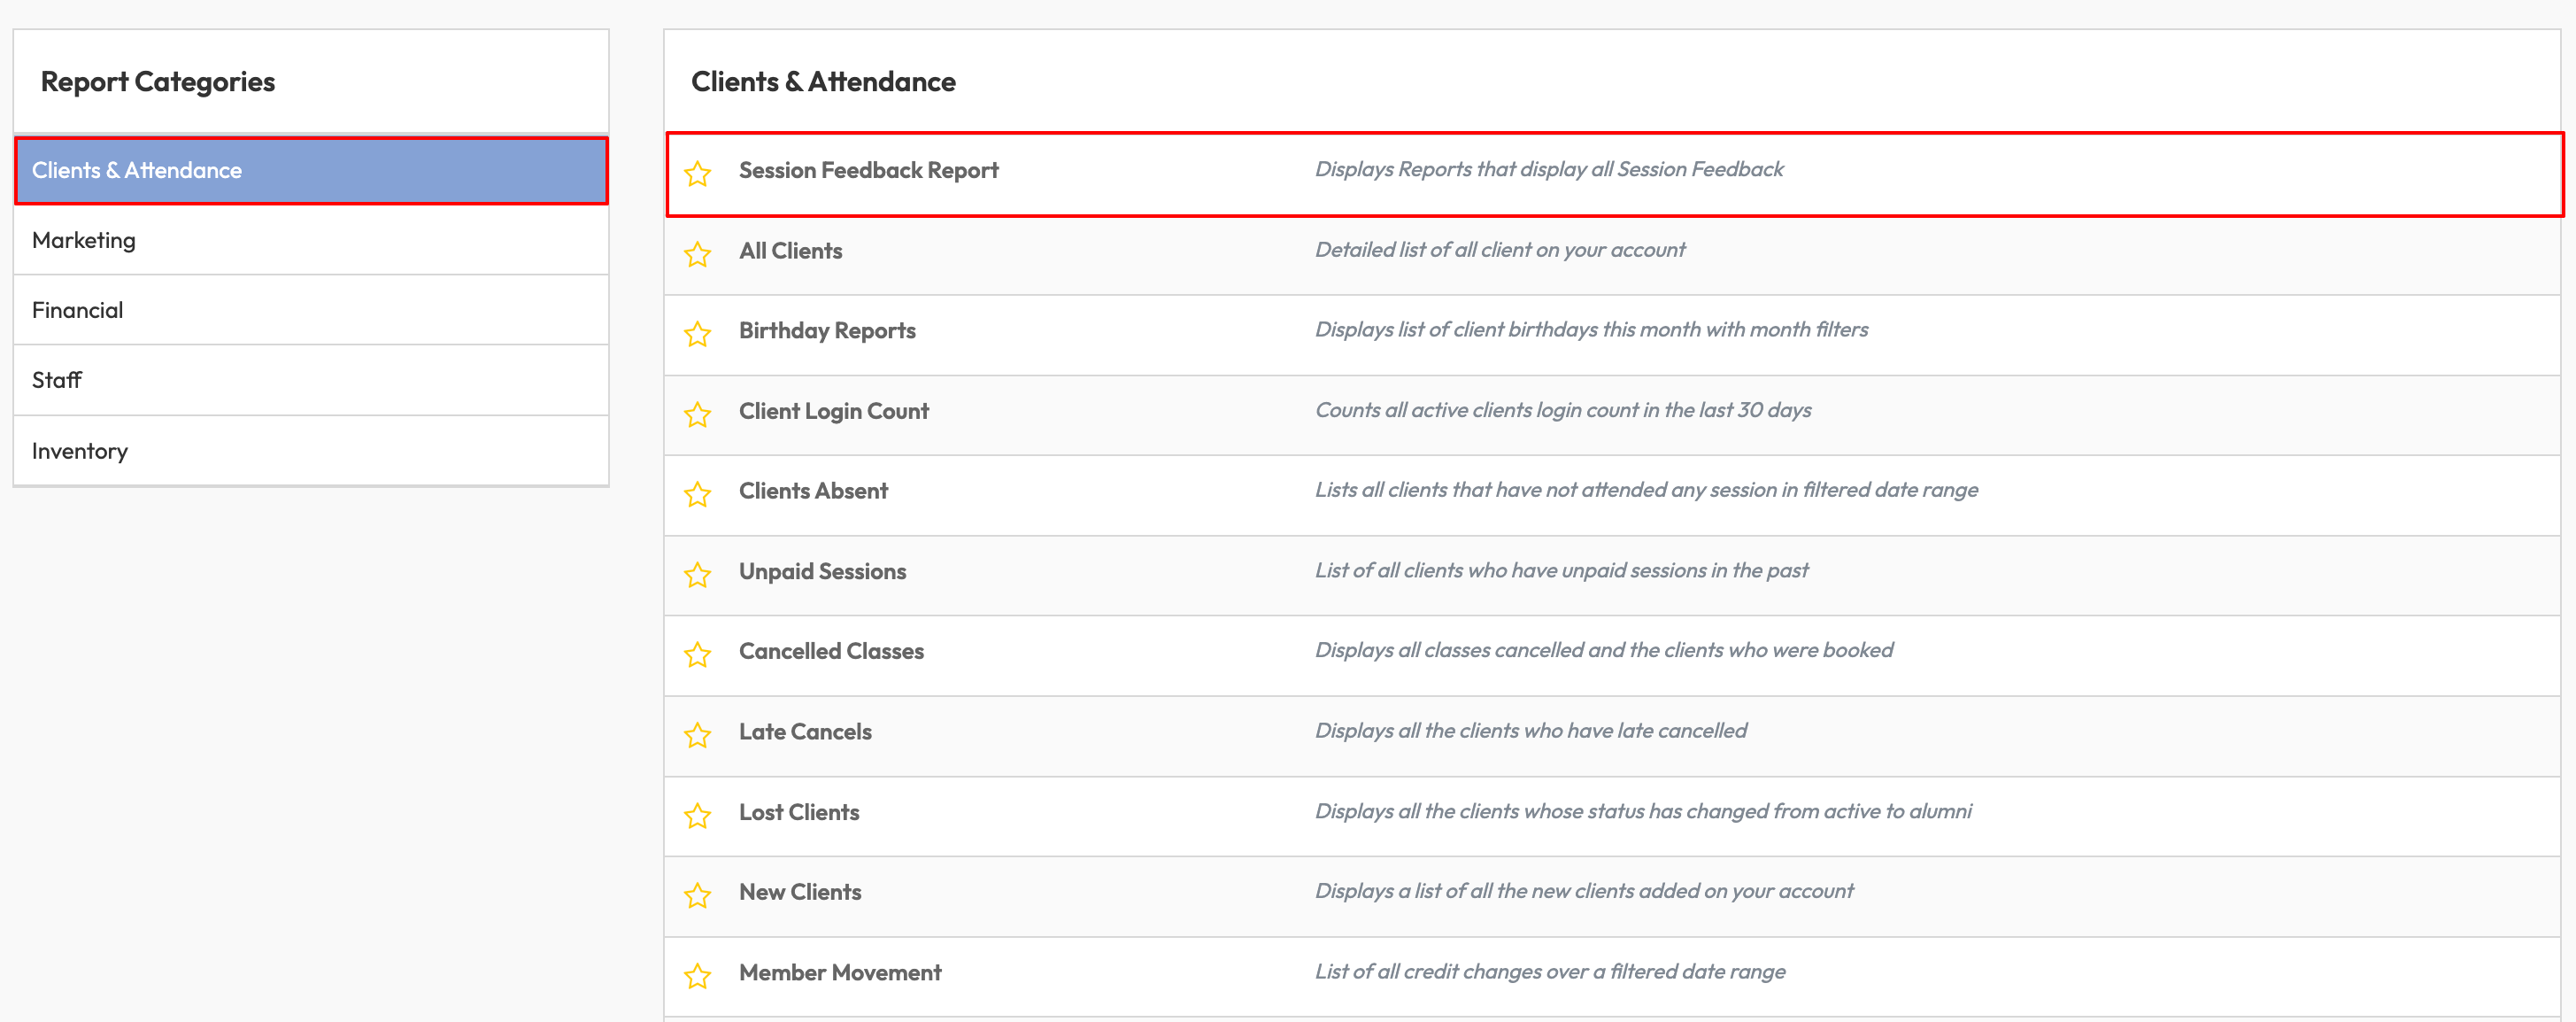Image resolution: width=2576 pixels, height=1022 pixels.
Task: Click text 'Displays list of client birthdays this month'
Action: coord(1508,330)
